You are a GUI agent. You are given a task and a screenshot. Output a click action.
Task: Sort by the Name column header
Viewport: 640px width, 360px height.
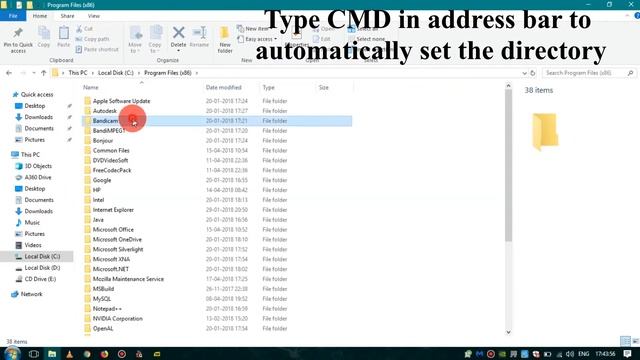click(91, 87)
